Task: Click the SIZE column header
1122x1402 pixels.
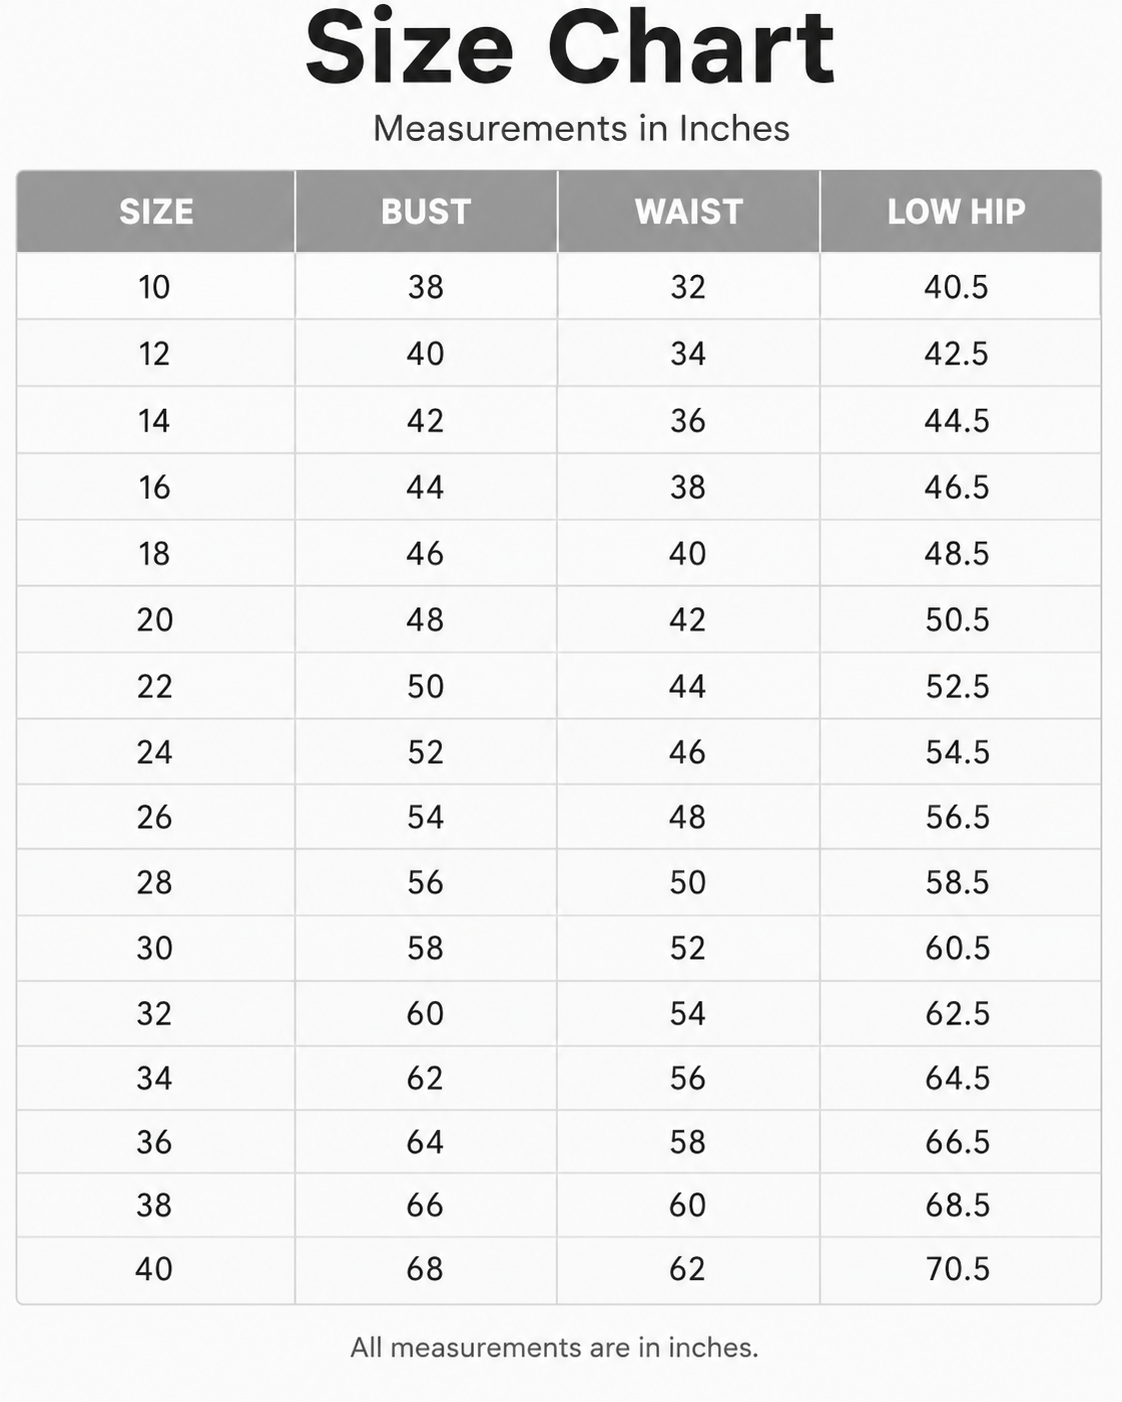Action: click(x=156, y=211)
